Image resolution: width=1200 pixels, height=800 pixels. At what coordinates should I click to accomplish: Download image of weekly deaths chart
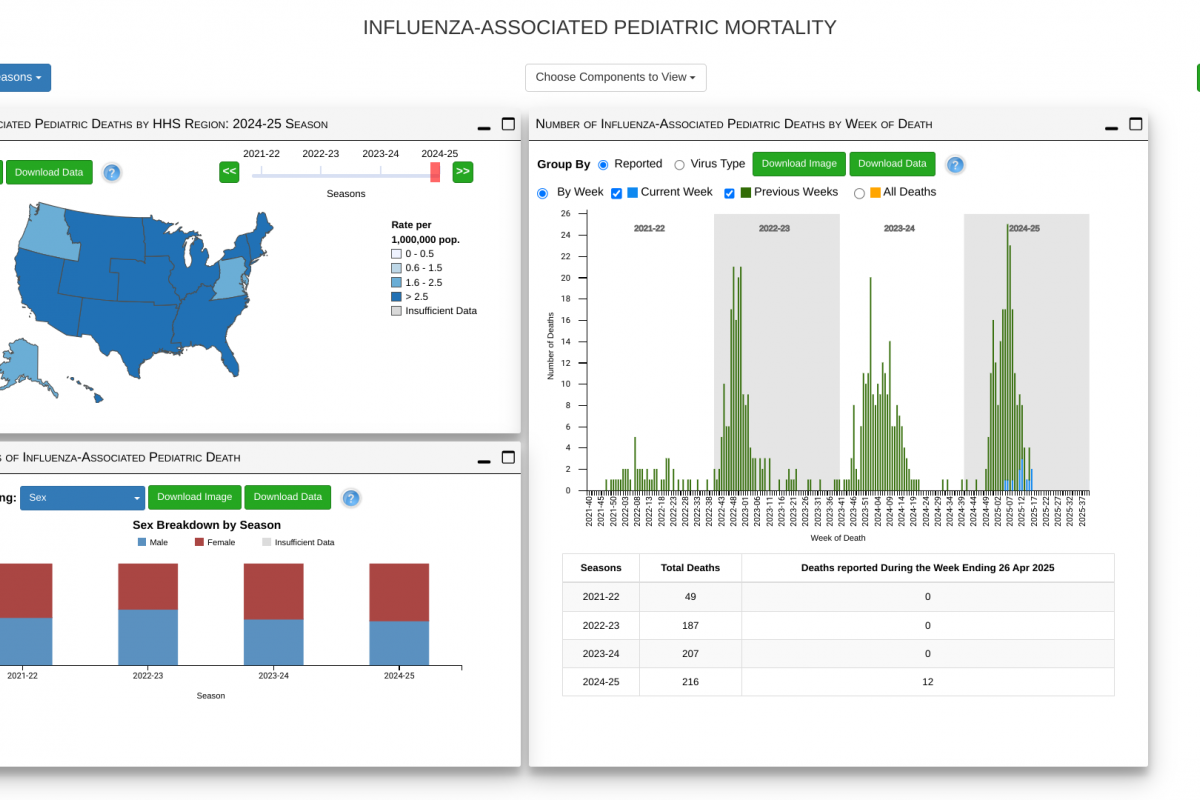pos(798,164)
